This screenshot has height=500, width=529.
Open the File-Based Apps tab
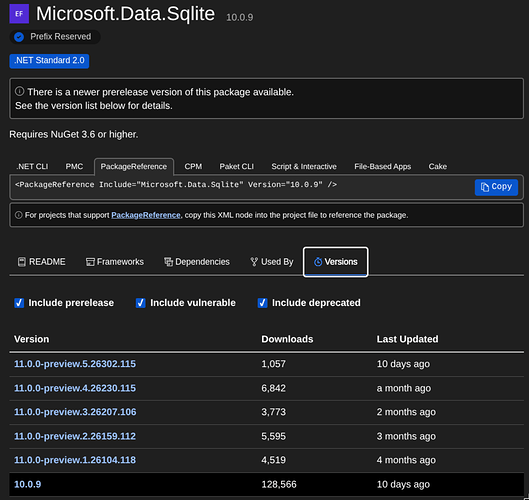point(383,167)
